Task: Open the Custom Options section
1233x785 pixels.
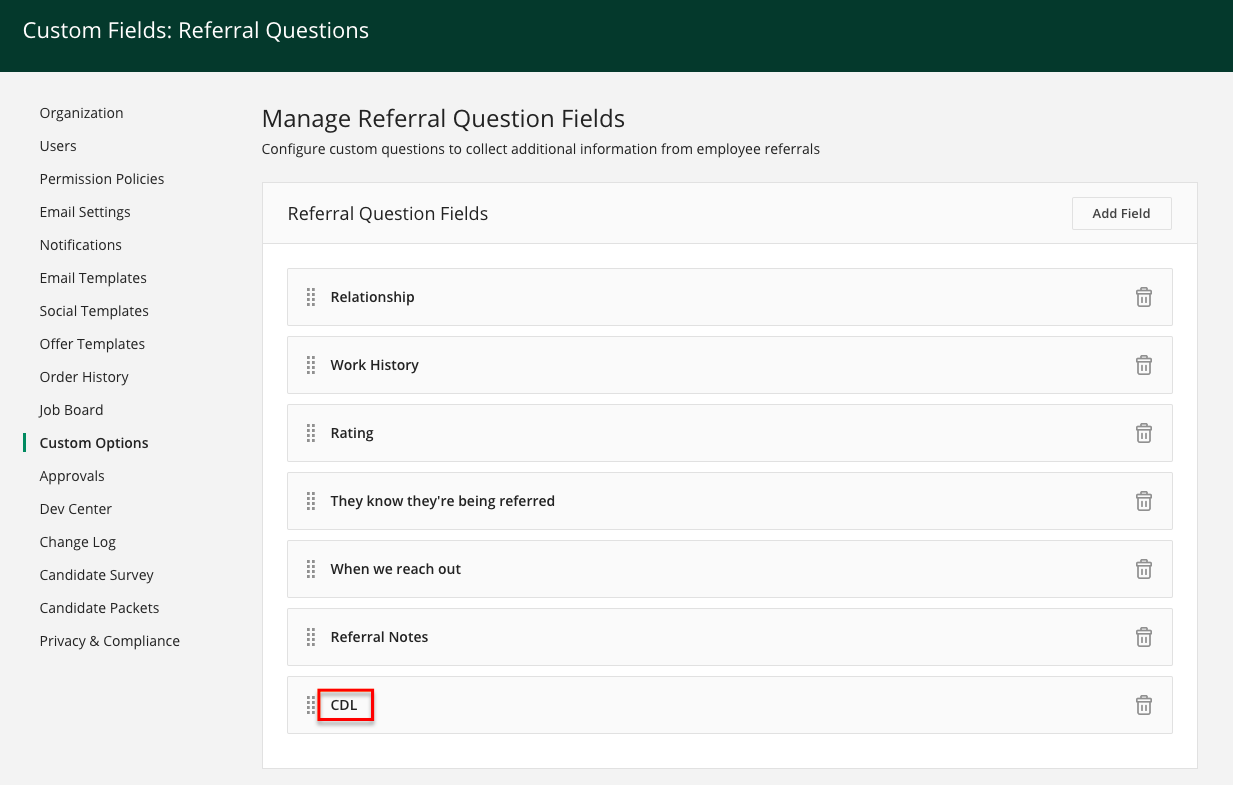Action: [x=93, y=442]
